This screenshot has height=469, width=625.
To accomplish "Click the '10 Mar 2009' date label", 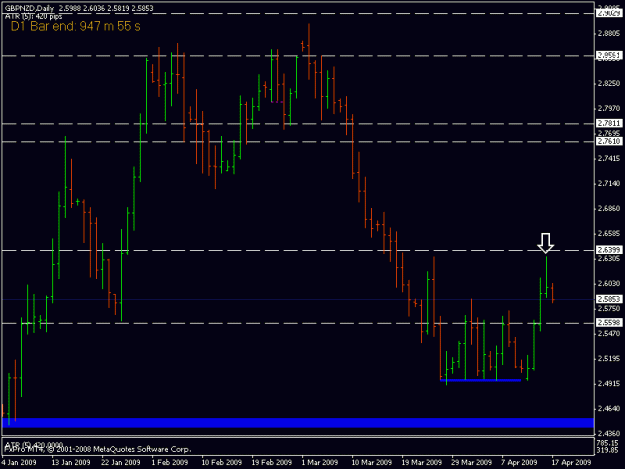I will [372, 462].
